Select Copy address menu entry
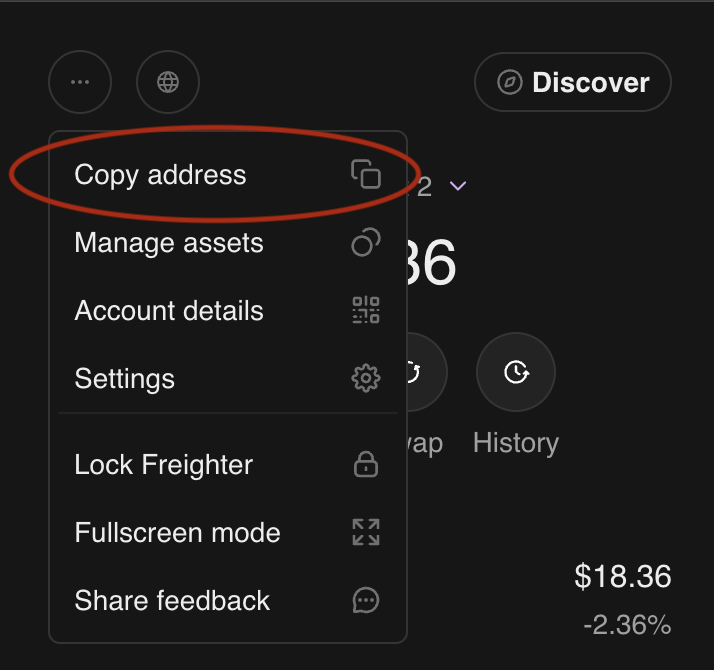 tap(160, 175)
